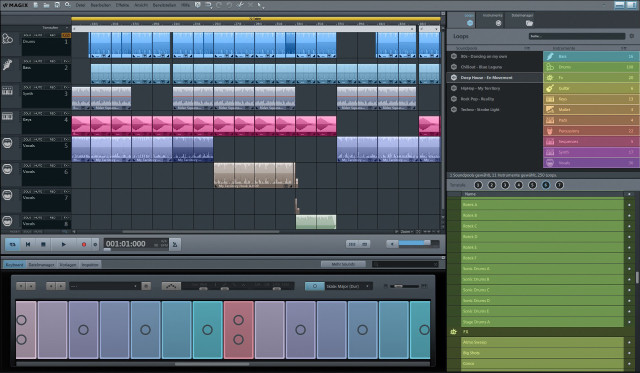The image size is (640, 373).
Task: Open the Bearbeiten menu
Action: [100, 5]
